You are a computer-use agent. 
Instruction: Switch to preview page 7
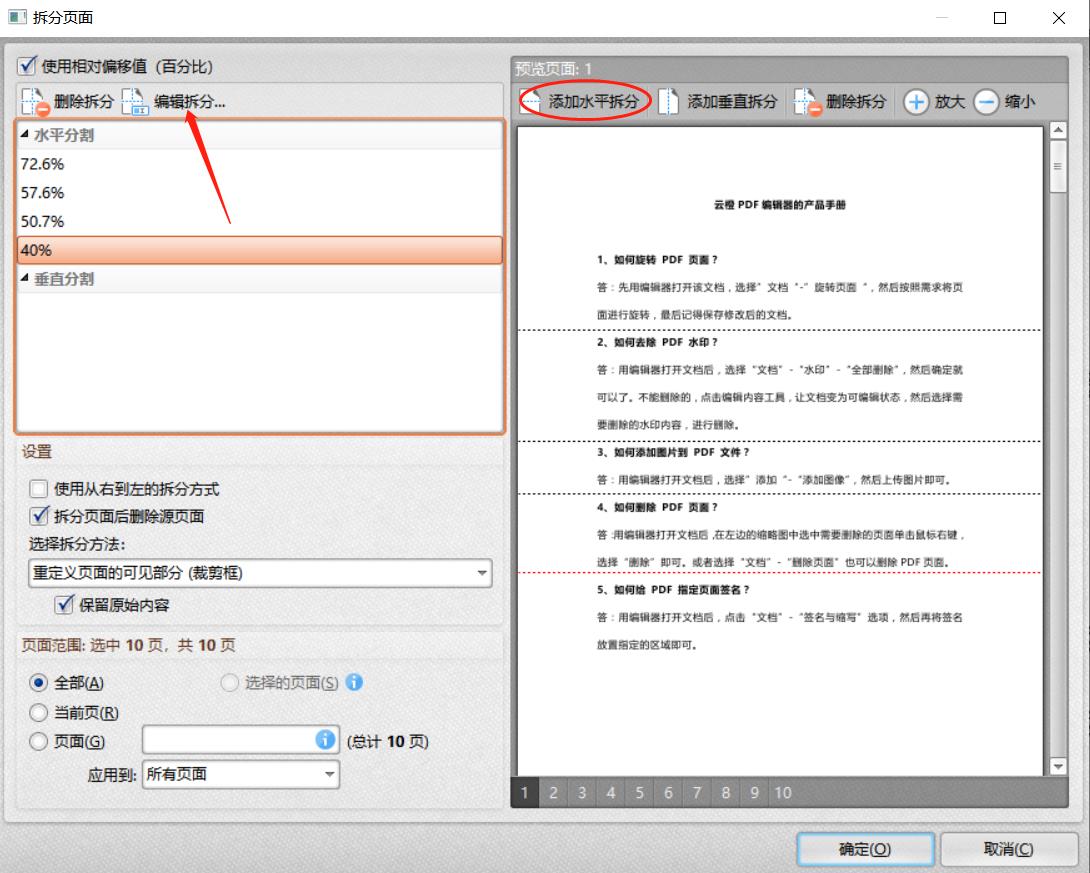tap(697, 792)
